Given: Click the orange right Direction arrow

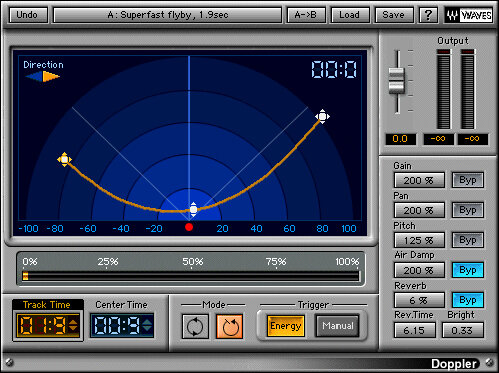Looking at the screenshot, I should 51,77.
